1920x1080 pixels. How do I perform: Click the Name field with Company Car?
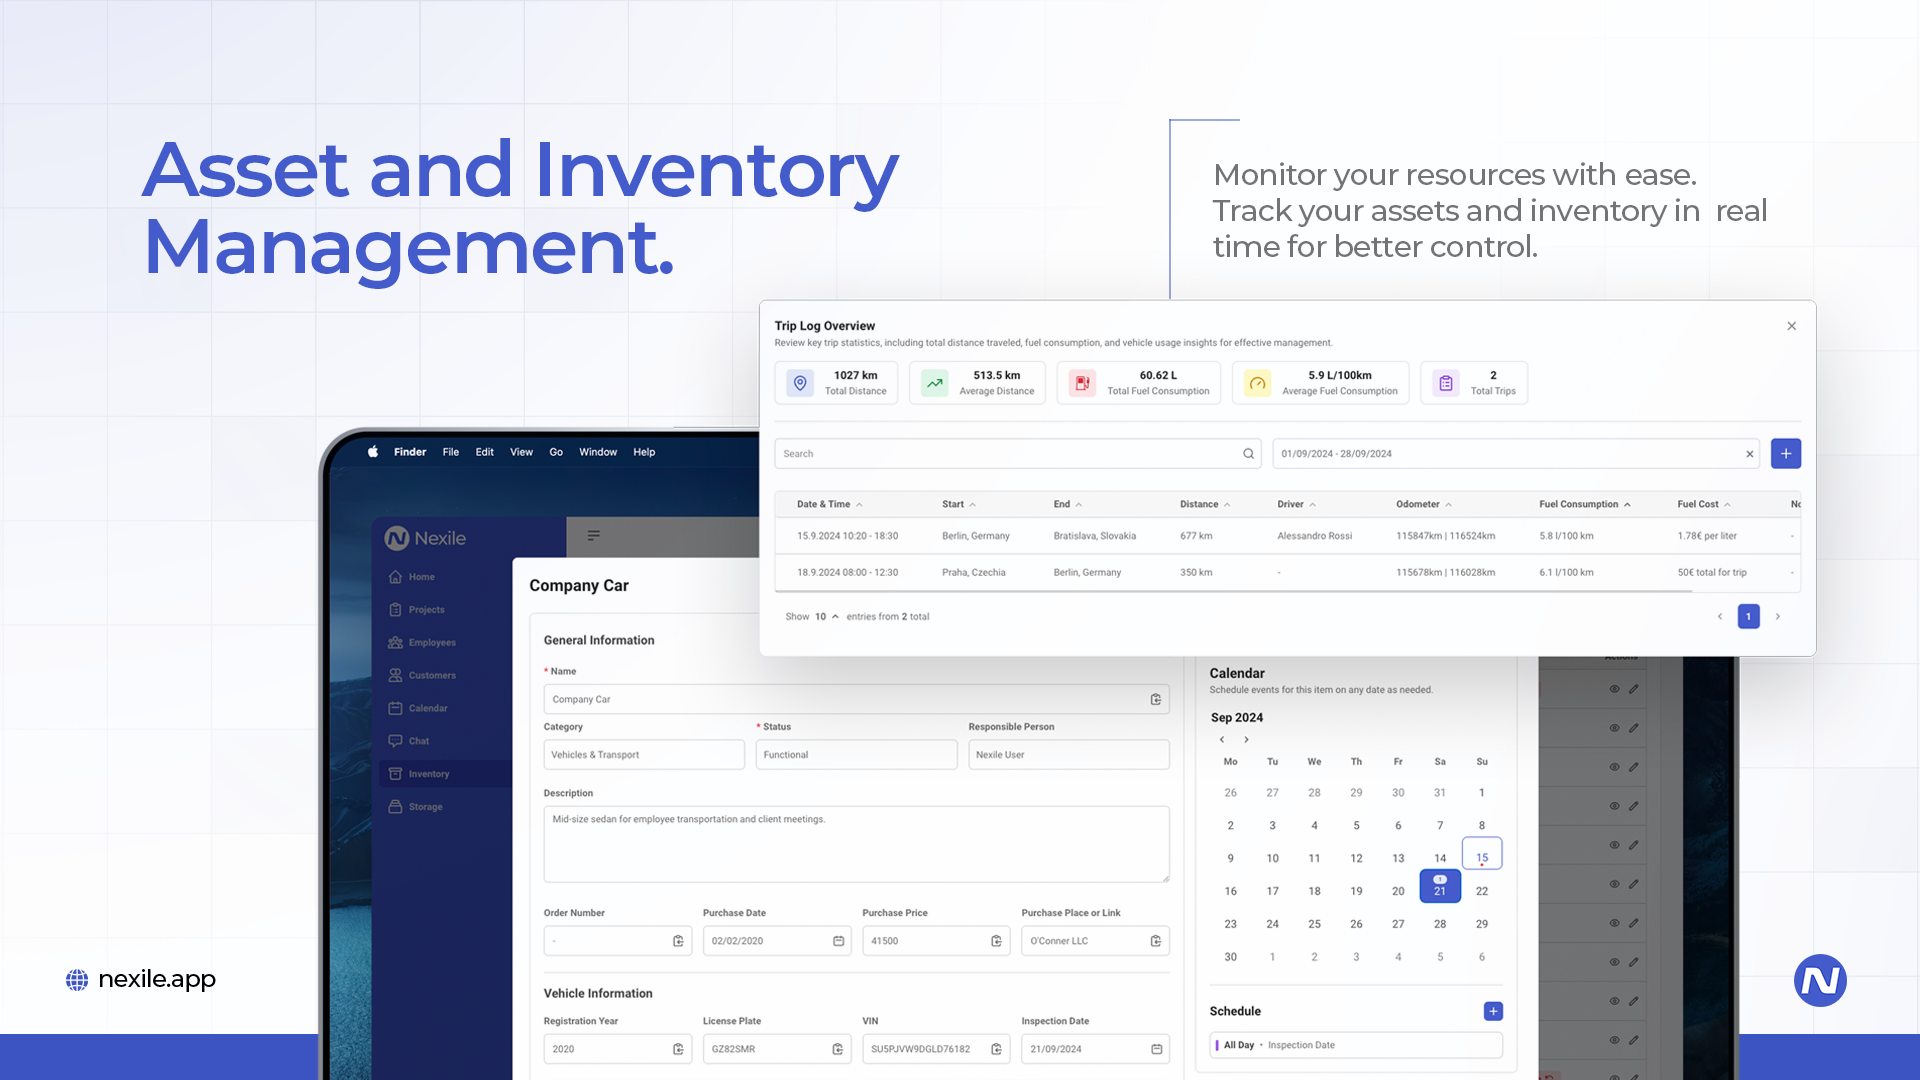pos(856,700)
